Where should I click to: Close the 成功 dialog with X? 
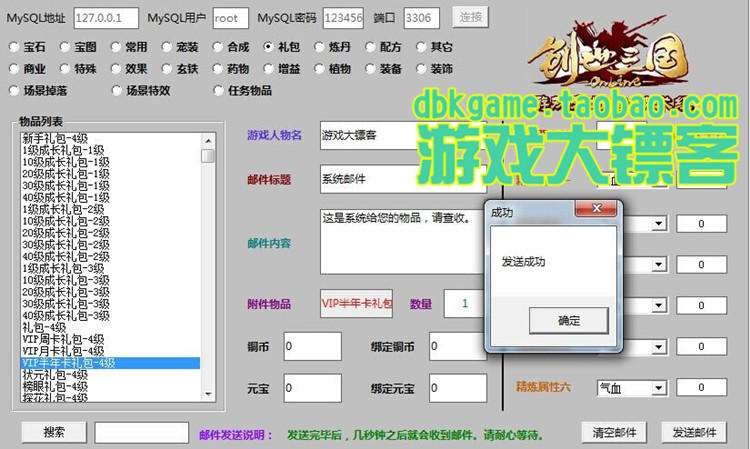pyautogui.click(x=596, y=208)
